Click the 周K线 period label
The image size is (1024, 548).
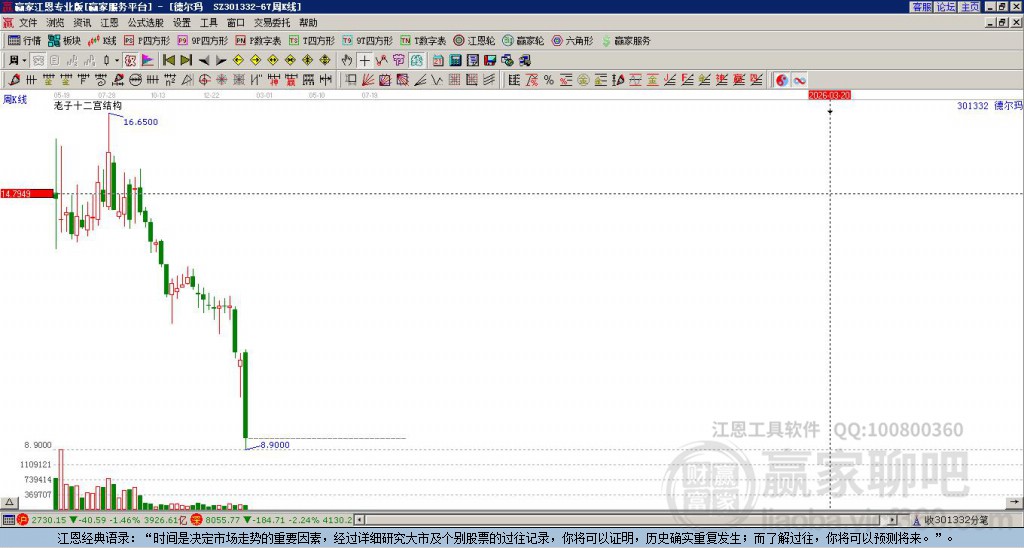point(15,99)
